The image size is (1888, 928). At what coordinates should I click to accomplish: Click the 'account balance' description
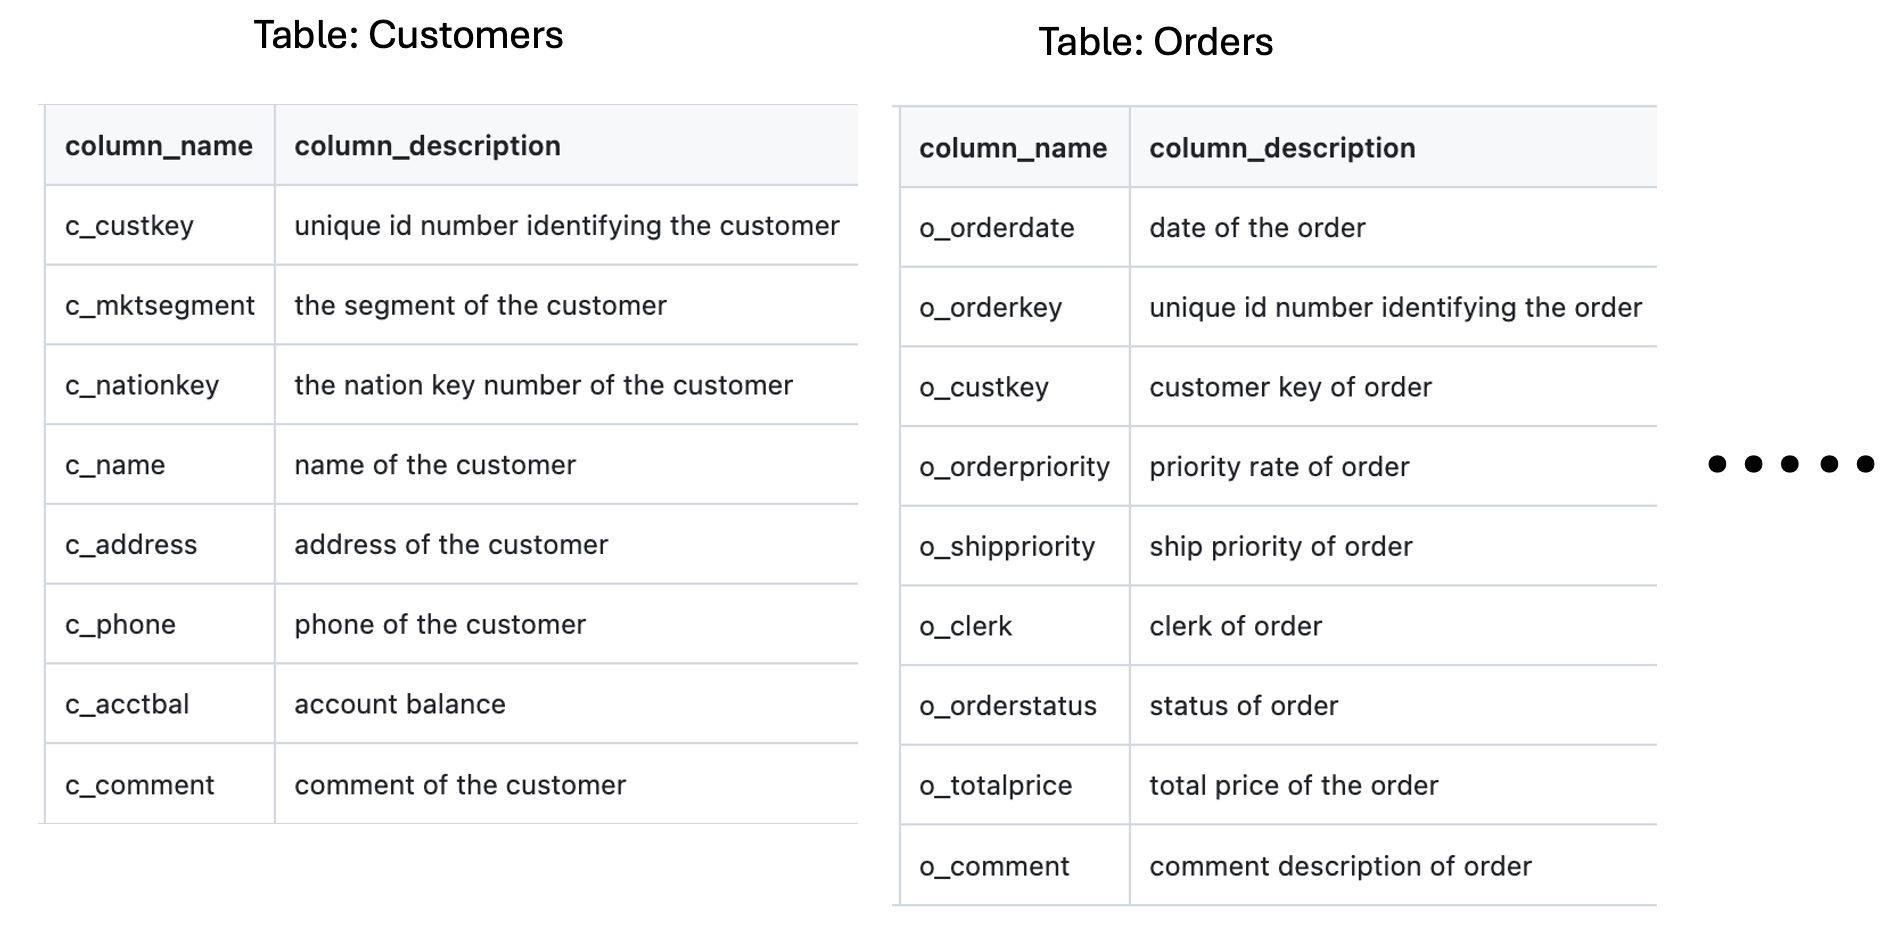click(x=400, y=704)
